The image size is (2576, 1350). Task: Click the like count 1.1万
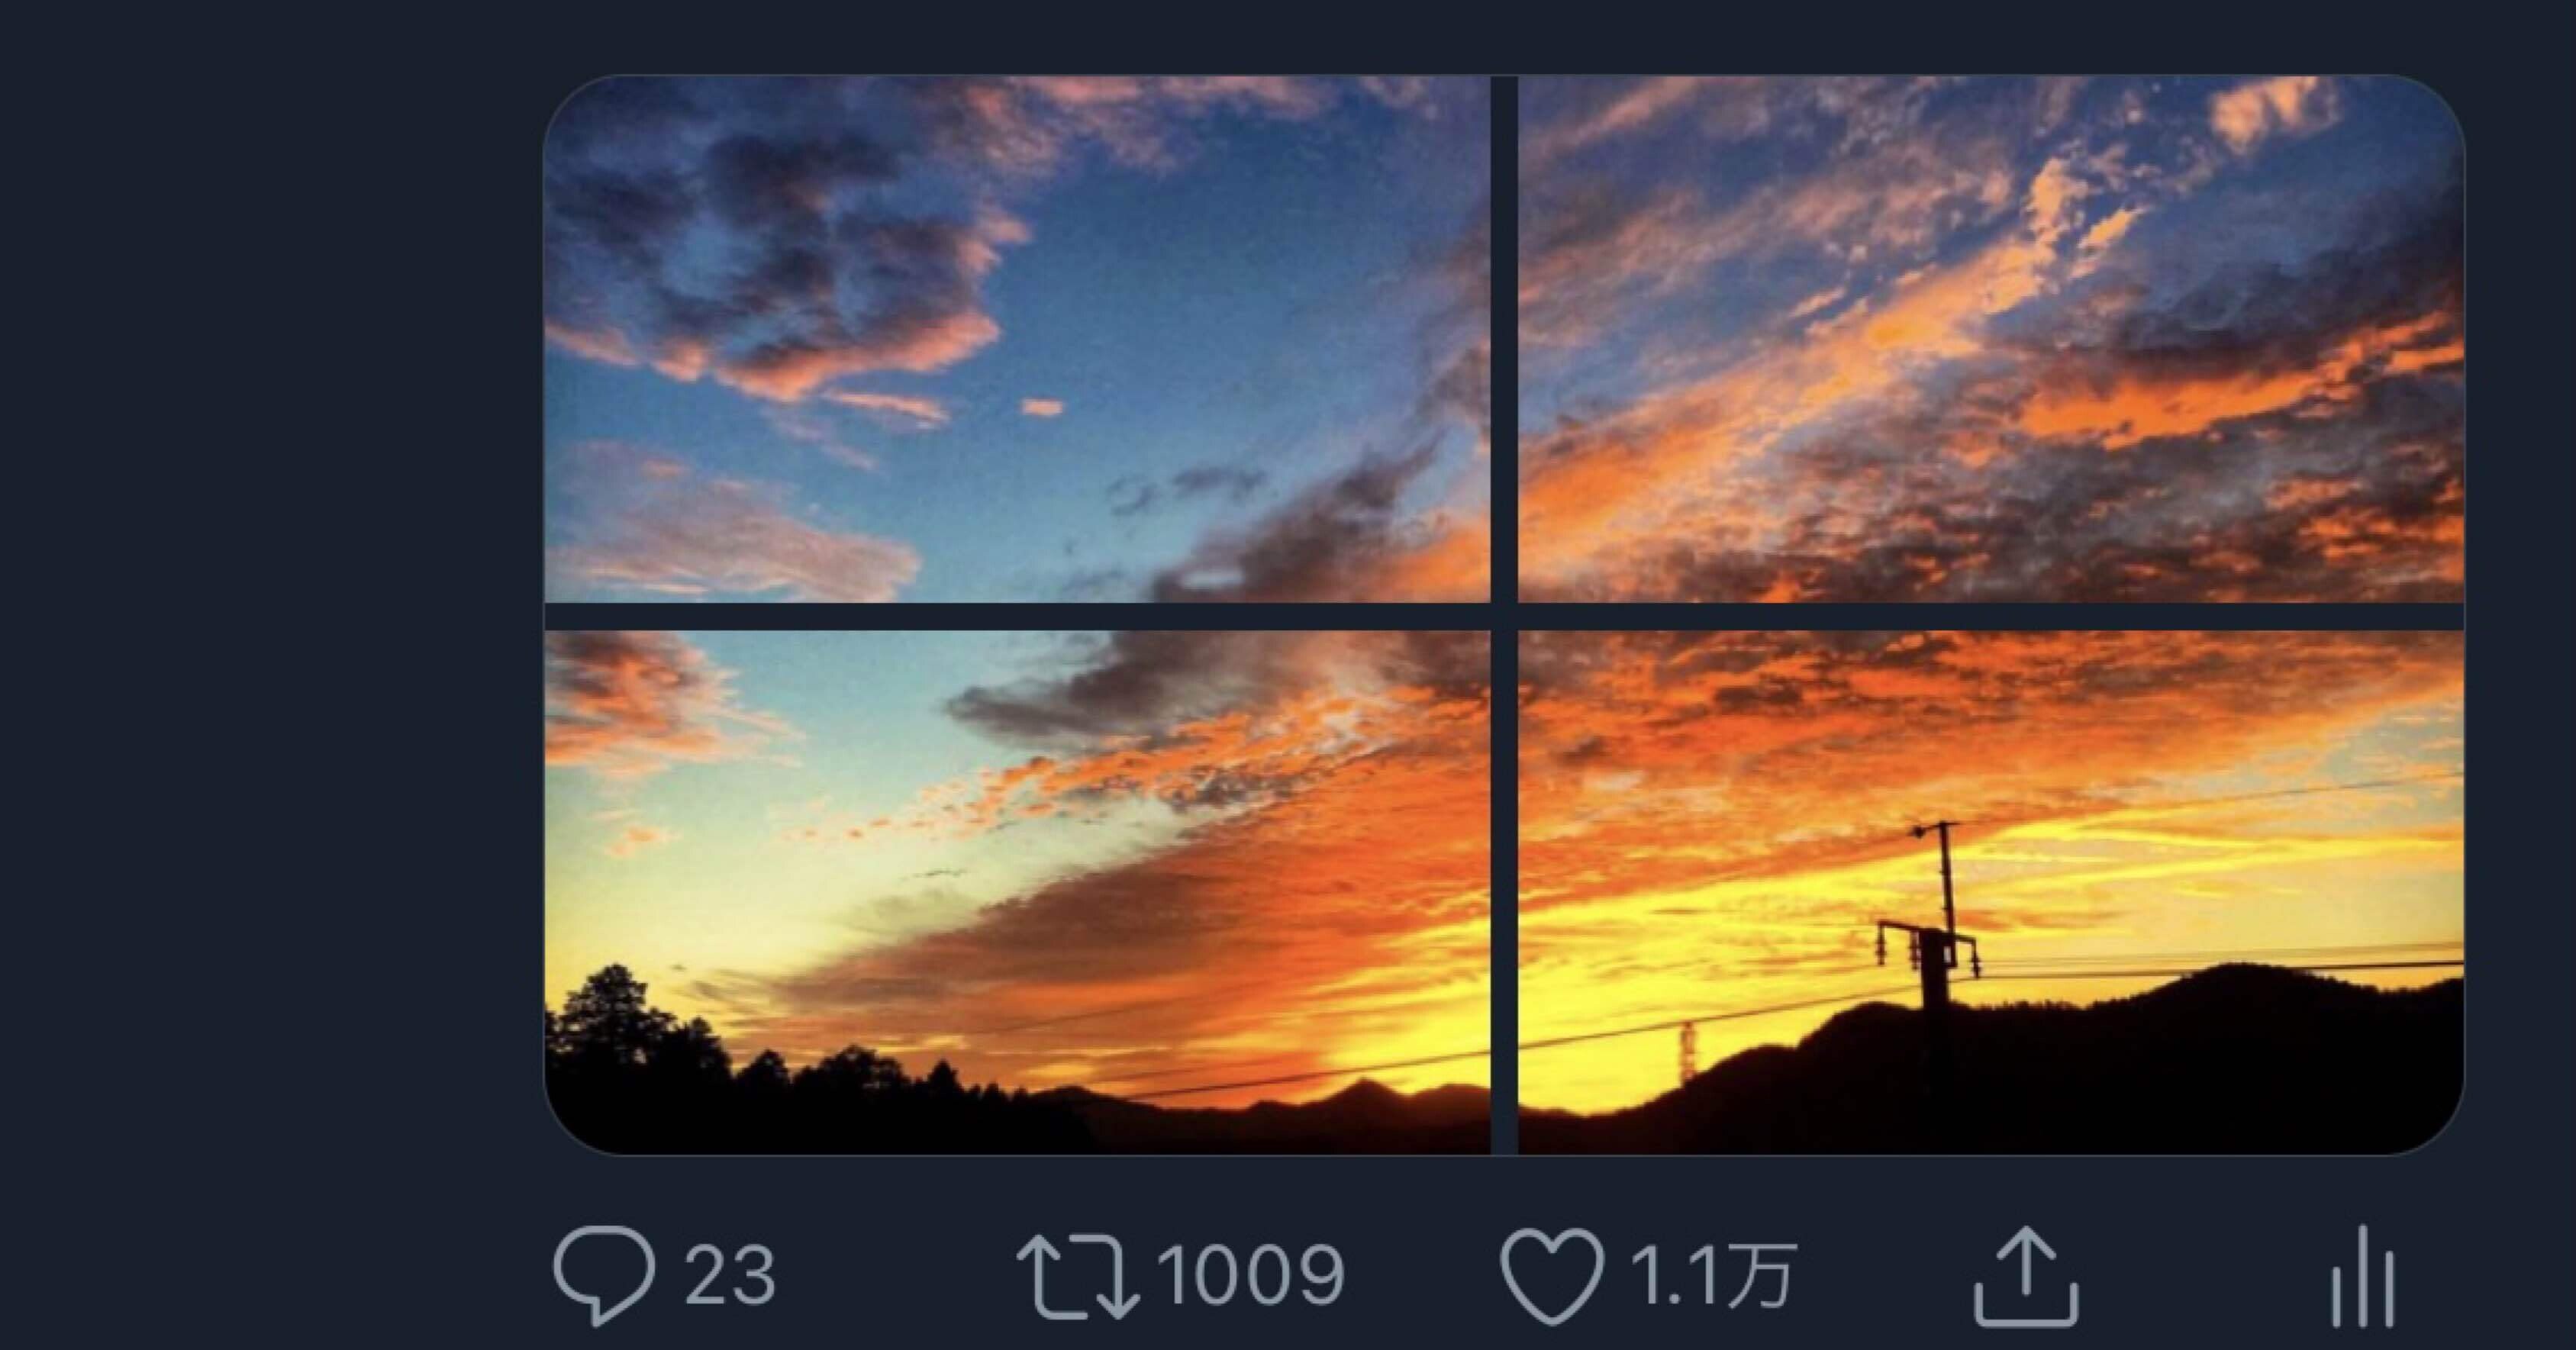point(1712,1275)
